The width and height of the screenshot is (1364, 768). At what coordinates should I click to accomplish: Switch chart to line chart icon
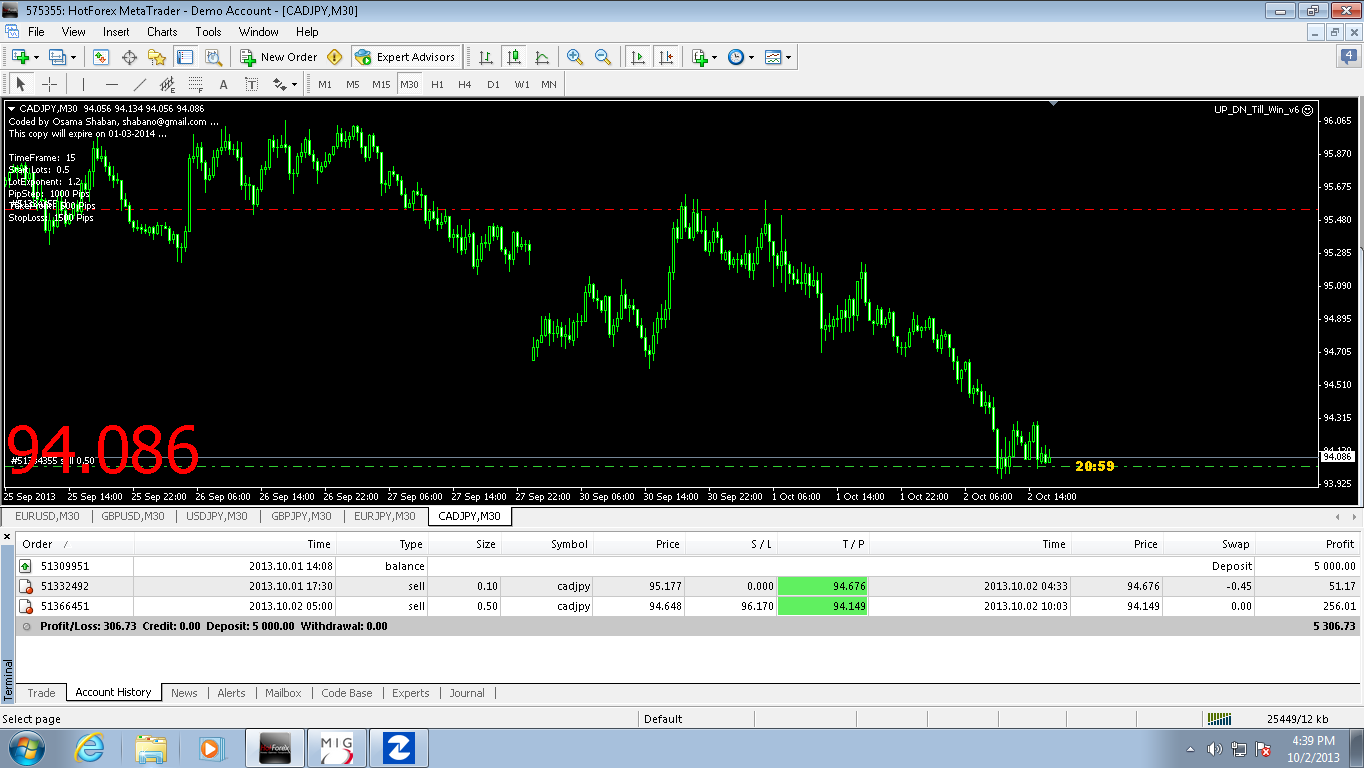click(x=542, y=57)
